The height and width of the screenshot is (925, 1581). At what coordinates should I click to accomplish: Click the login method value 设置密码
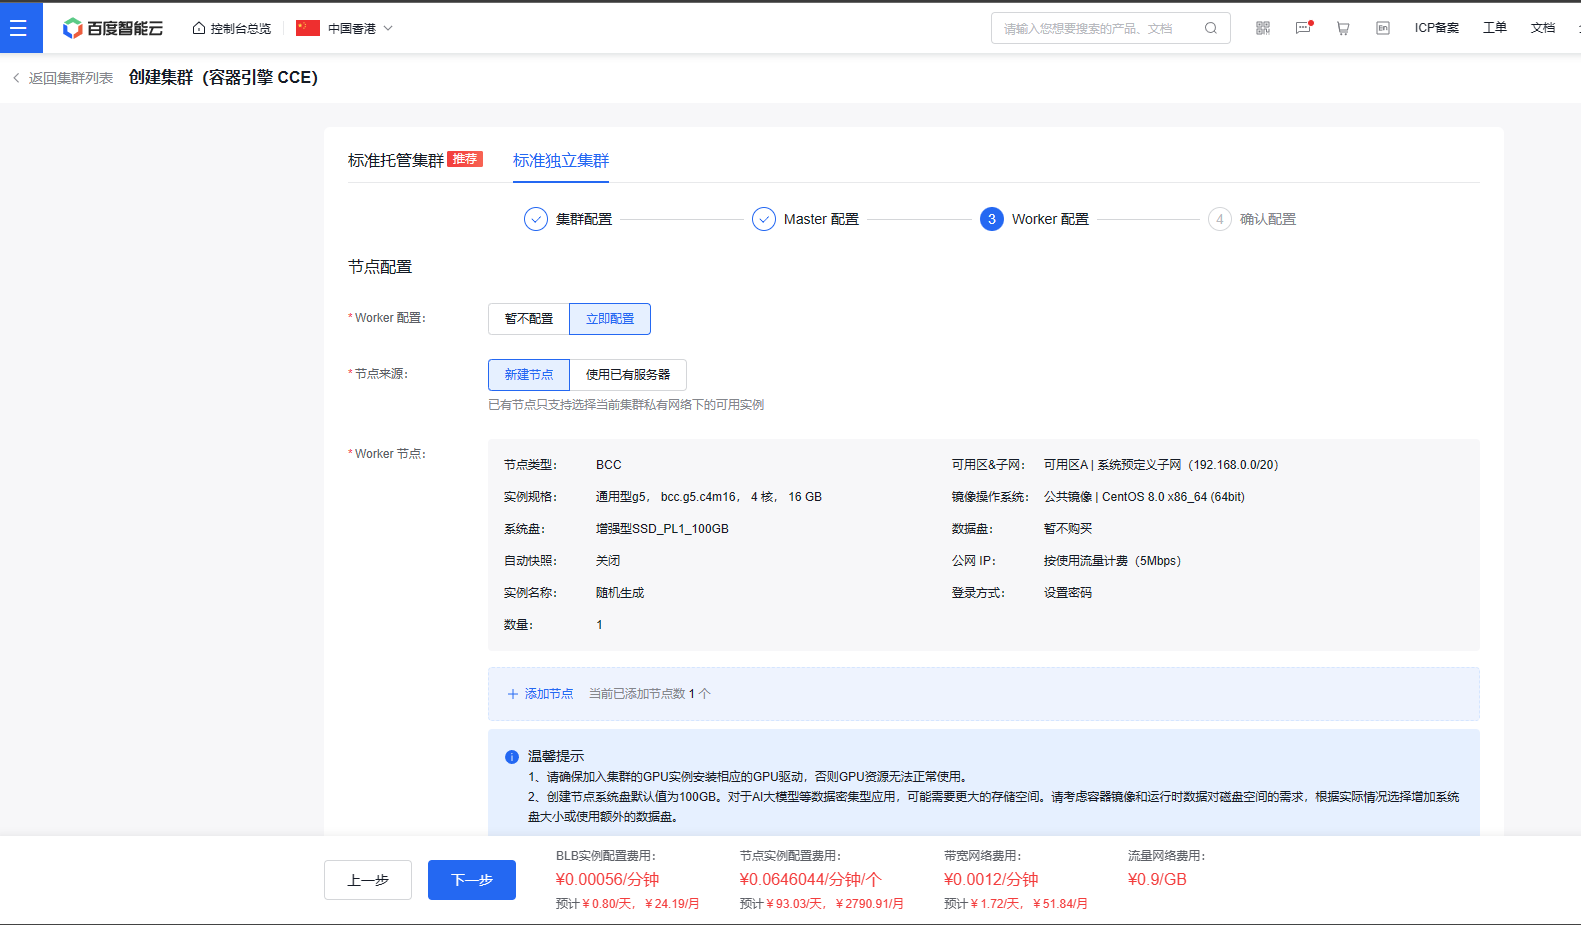1068,593
